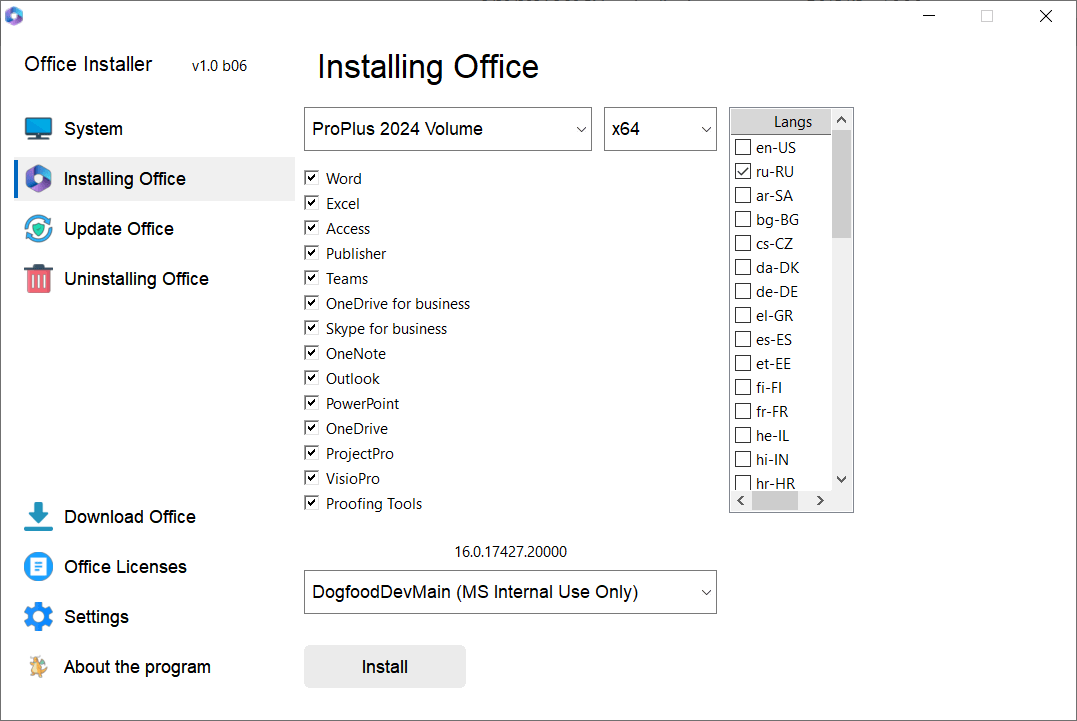The height and width of the screenshot is (721, 1077).
Task: Toggle the OneDrive checkbox
Action: 311,427
